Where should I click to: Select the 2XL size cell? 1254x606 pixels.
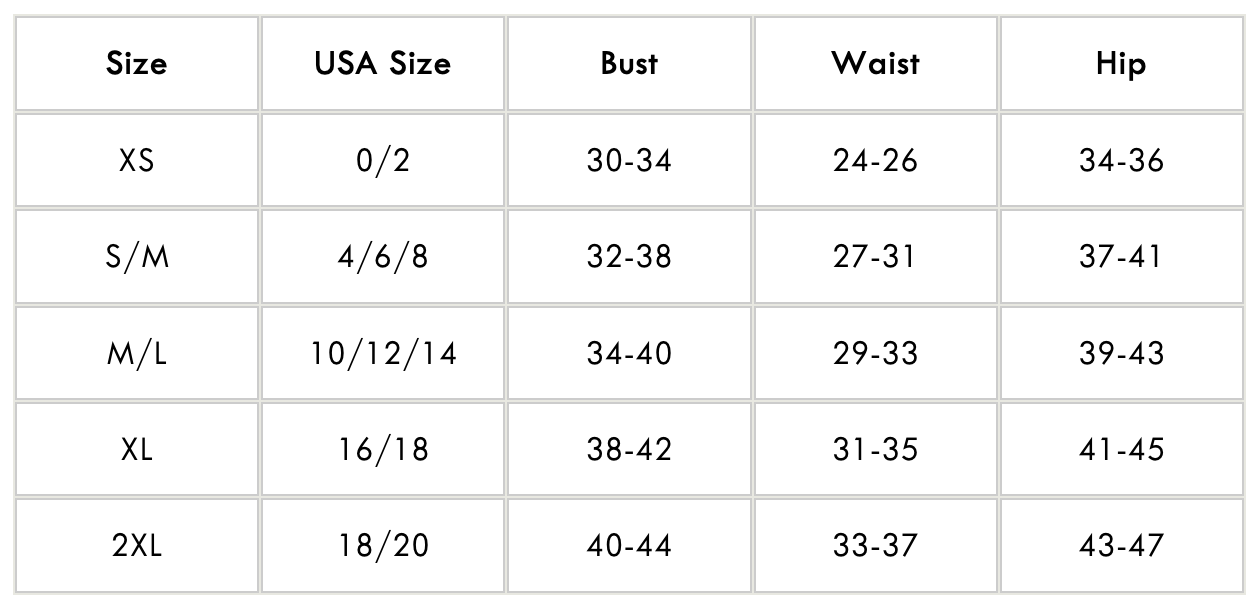point(136,545)
